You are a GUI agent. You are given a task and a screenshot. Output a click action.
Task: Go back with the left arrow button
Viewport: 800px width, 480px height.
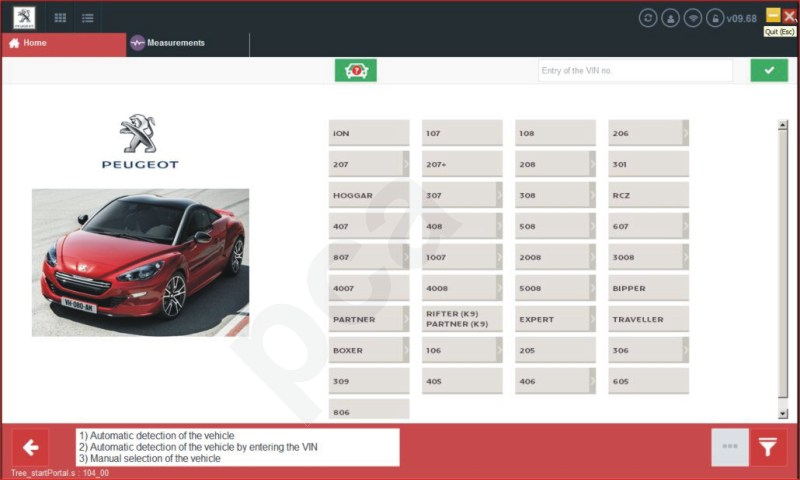pyautogui.click(x=31, y=447)
